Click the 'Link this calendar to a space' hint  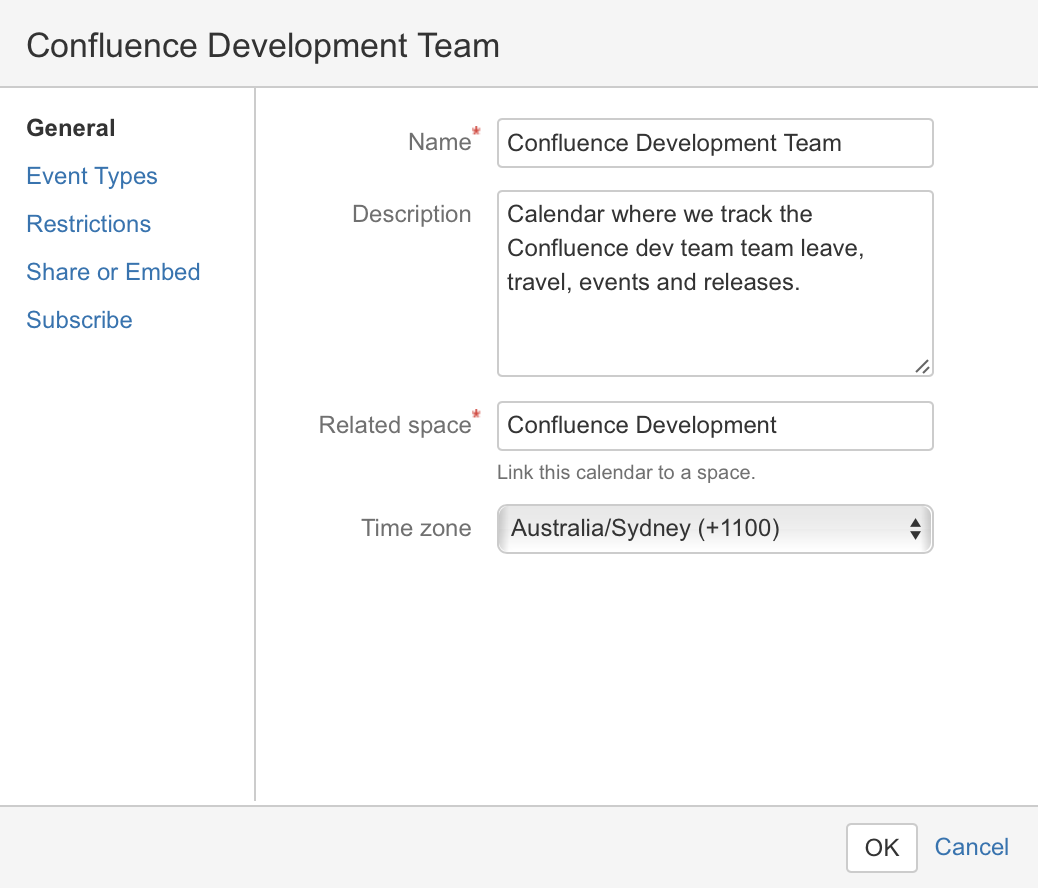[x=626, y=472]
